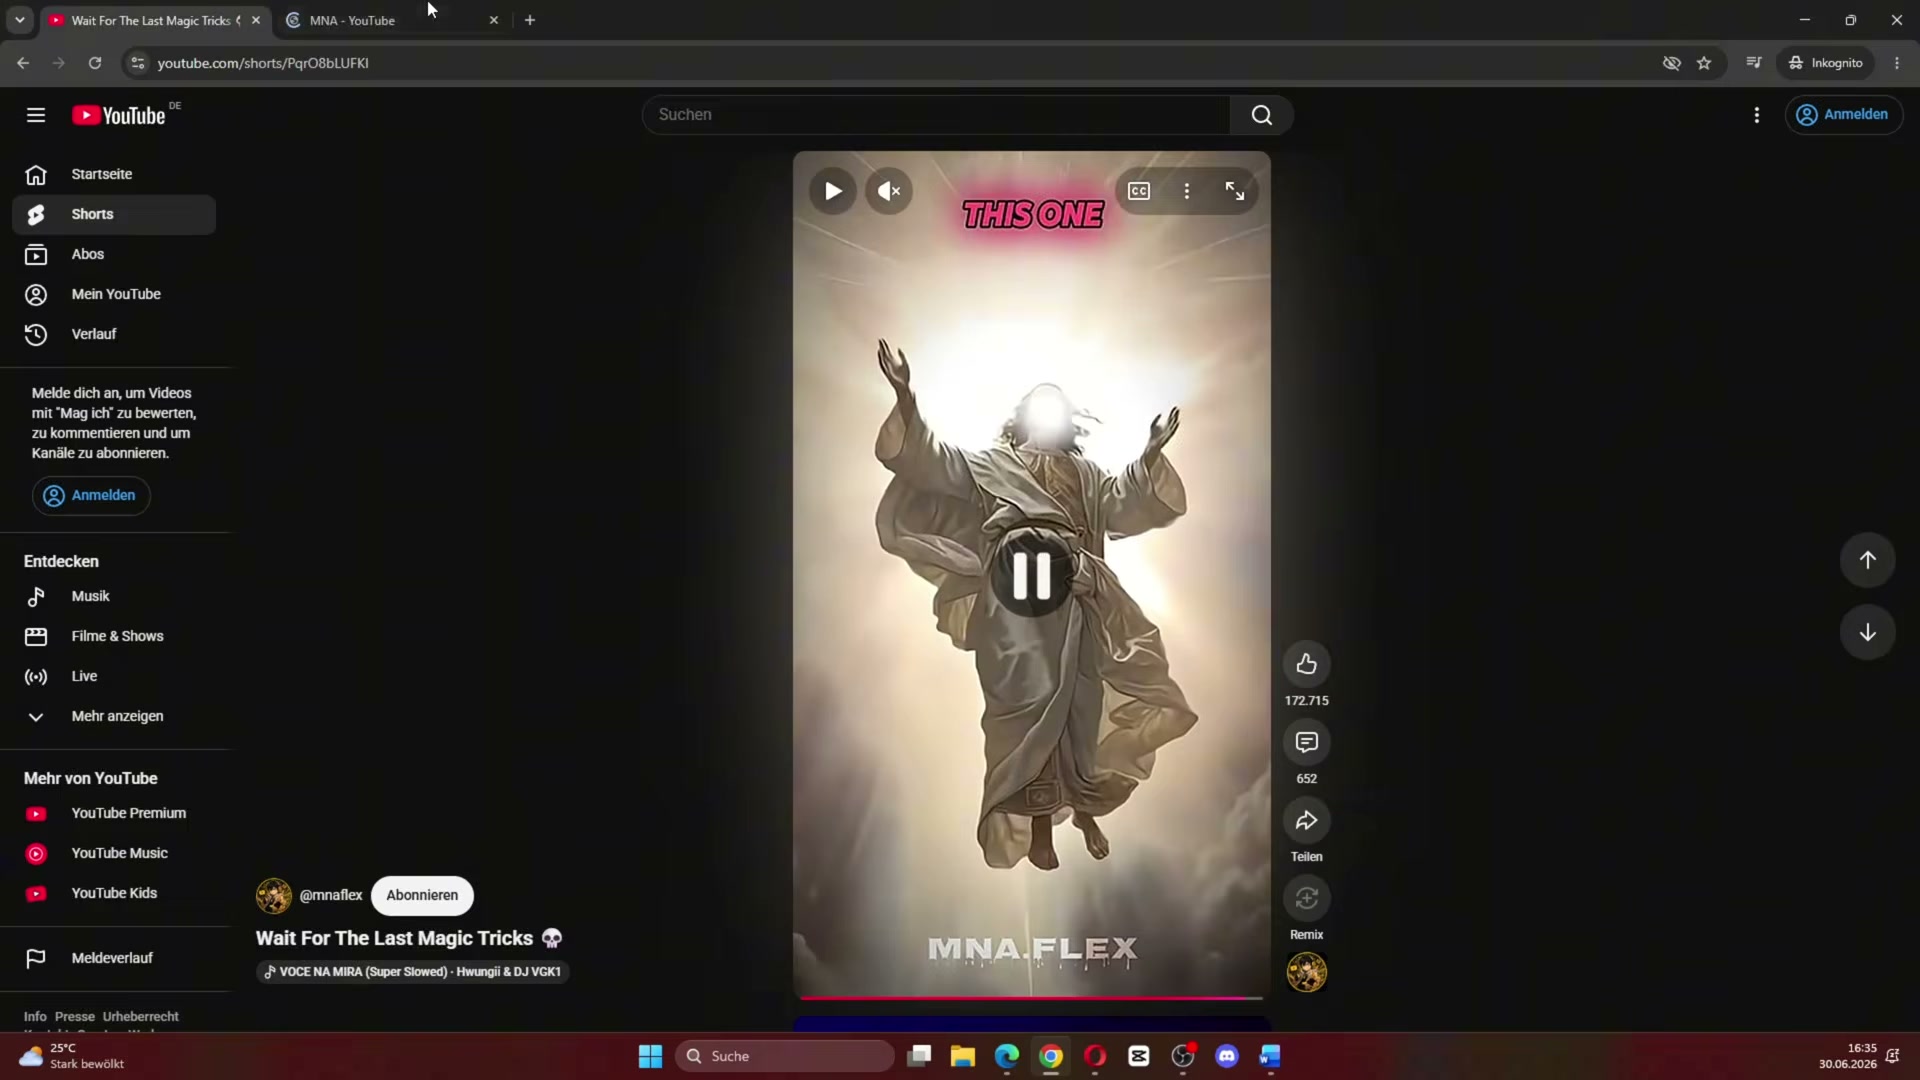Go to YouTube home via the logo

(119, 115)
